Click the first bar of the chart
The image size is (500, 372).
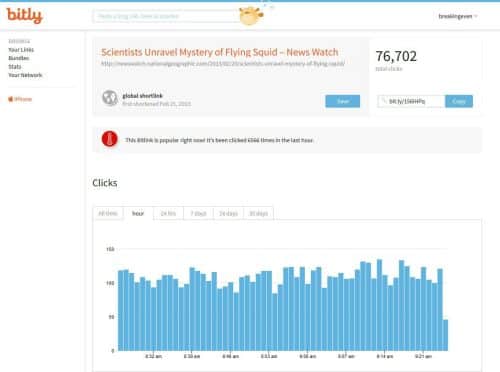[121, 311]
